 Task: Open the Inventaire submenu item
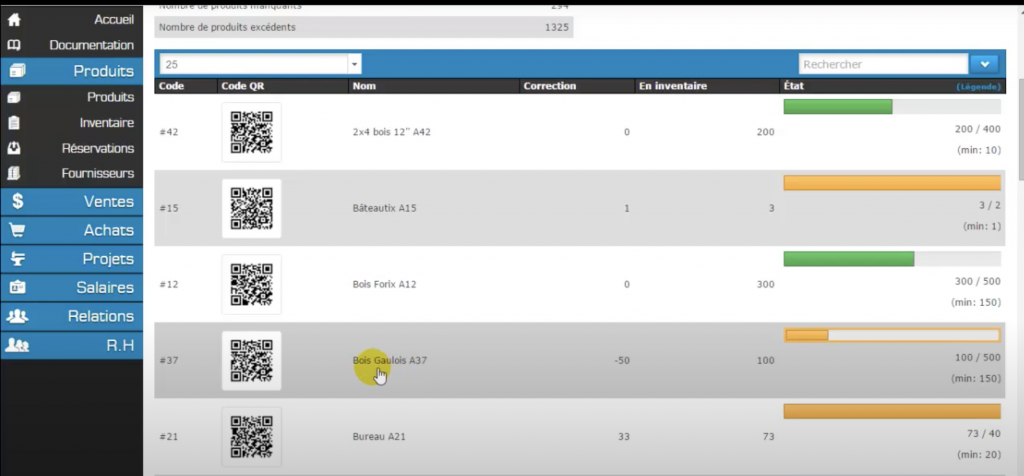(106, 123)
